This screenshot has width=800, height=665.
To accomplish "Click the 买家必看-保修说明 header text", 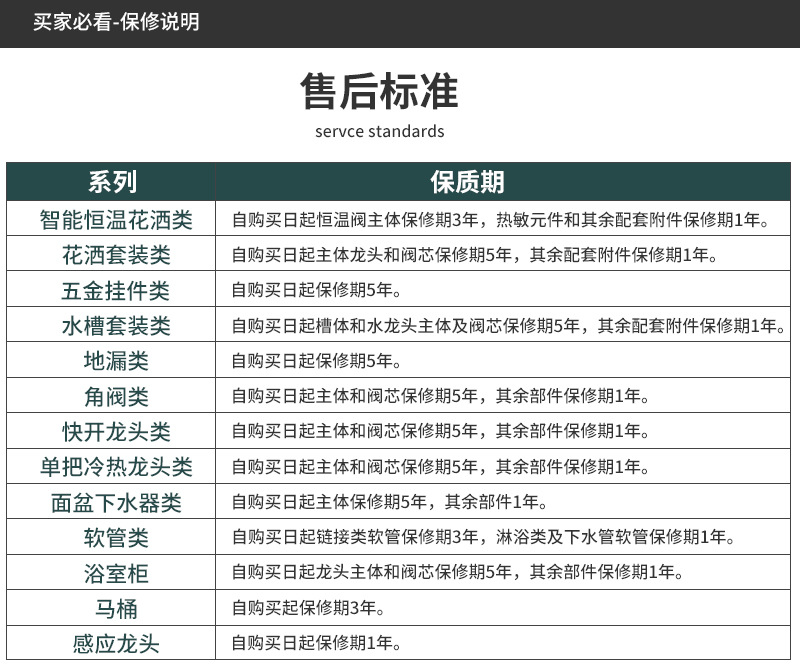I will [x=116, y=22].
